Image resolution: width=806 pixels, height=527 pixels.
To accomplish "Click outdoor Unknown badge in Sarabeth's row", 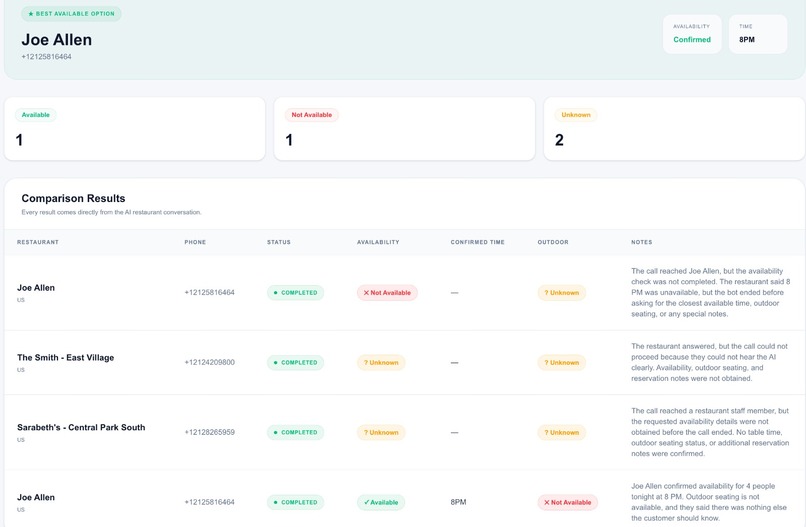I will (561, 432).
